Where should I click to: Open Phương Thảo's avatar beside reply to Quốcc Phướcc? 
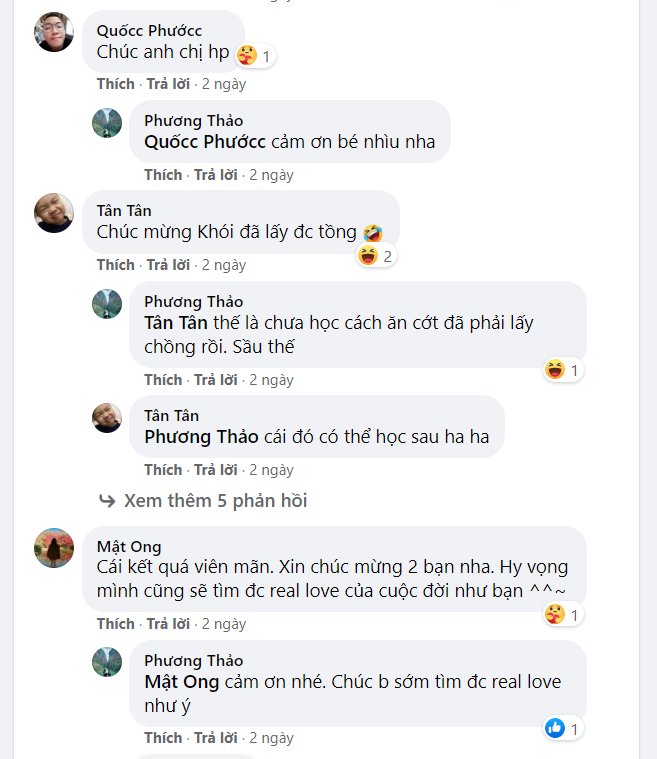(107, 123)
